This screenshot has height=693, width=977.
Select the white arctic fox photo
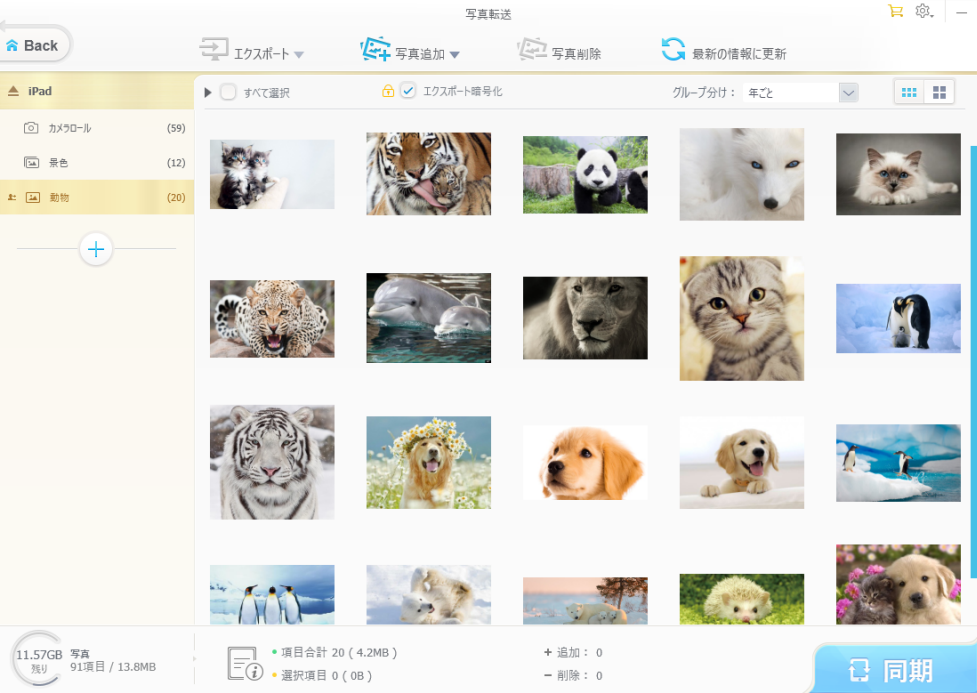(x=741, y=174)
